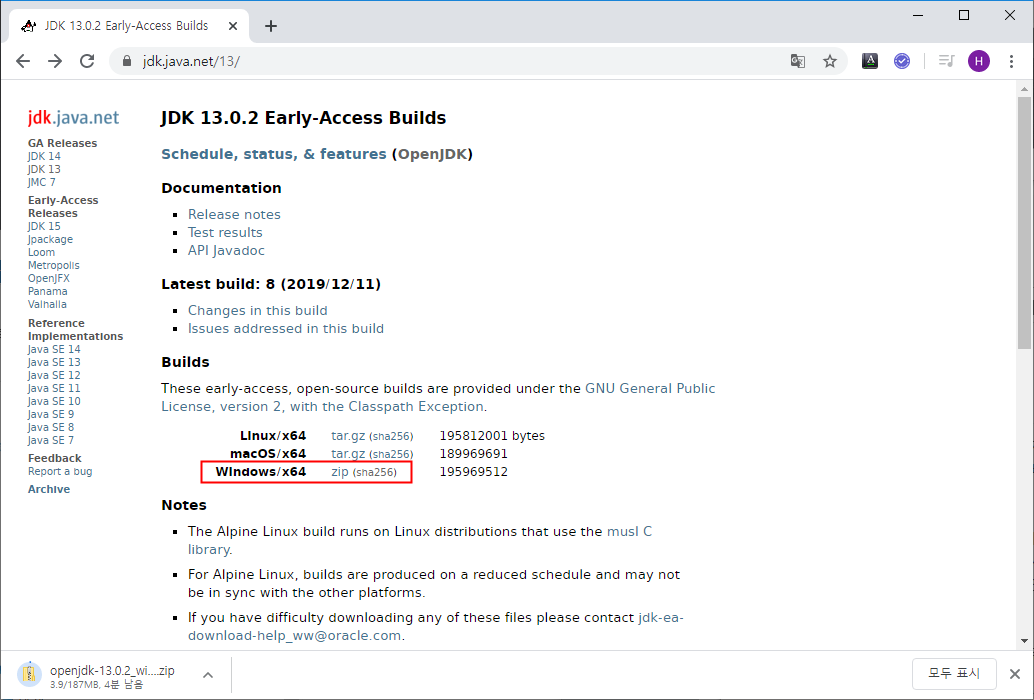The image size is (1034, 700).
Task: Open the Valhalla sidebar link
Action: [x=47, y=305]
